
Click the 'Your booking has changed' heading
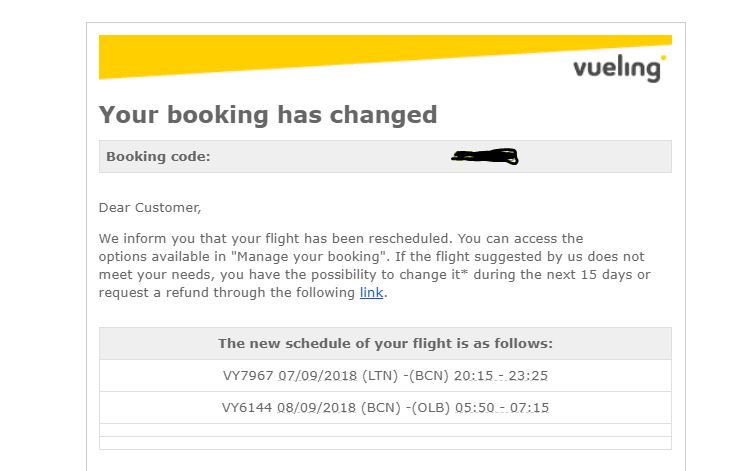click(x=268, y=115)
